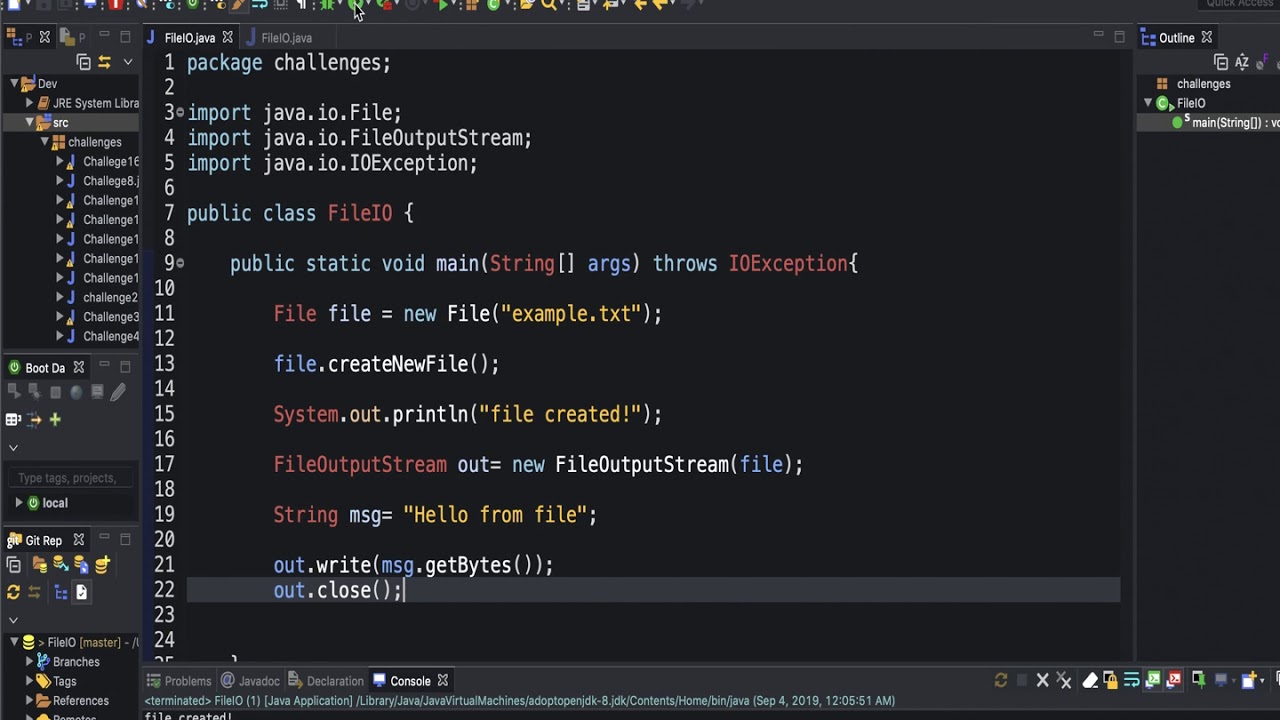Click the pencil edit icon in Boot Dashboard

tap(118, 393)
